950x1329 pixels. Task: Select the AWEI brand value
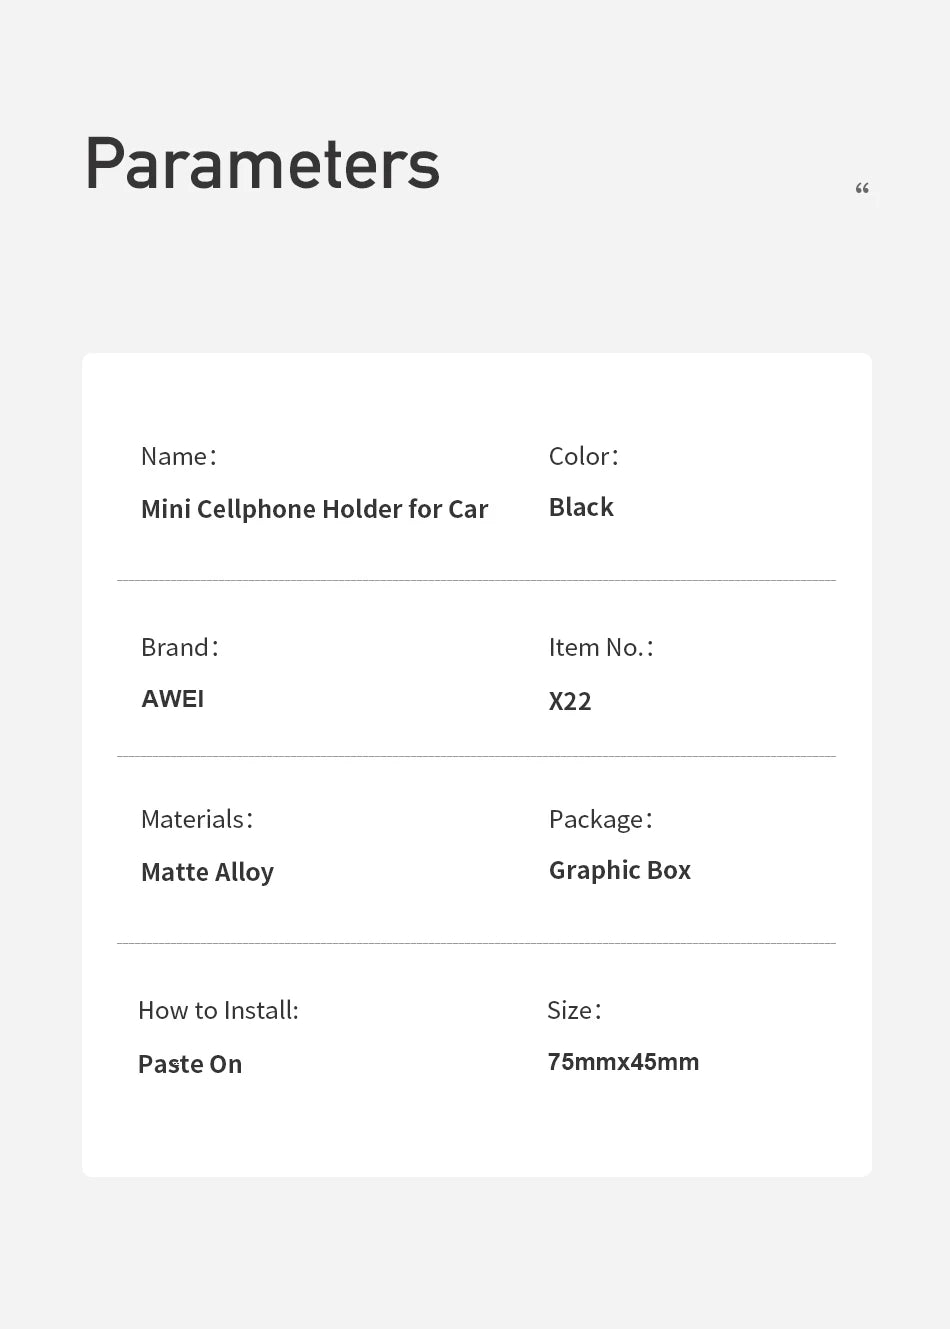click(x=173, y=699)
